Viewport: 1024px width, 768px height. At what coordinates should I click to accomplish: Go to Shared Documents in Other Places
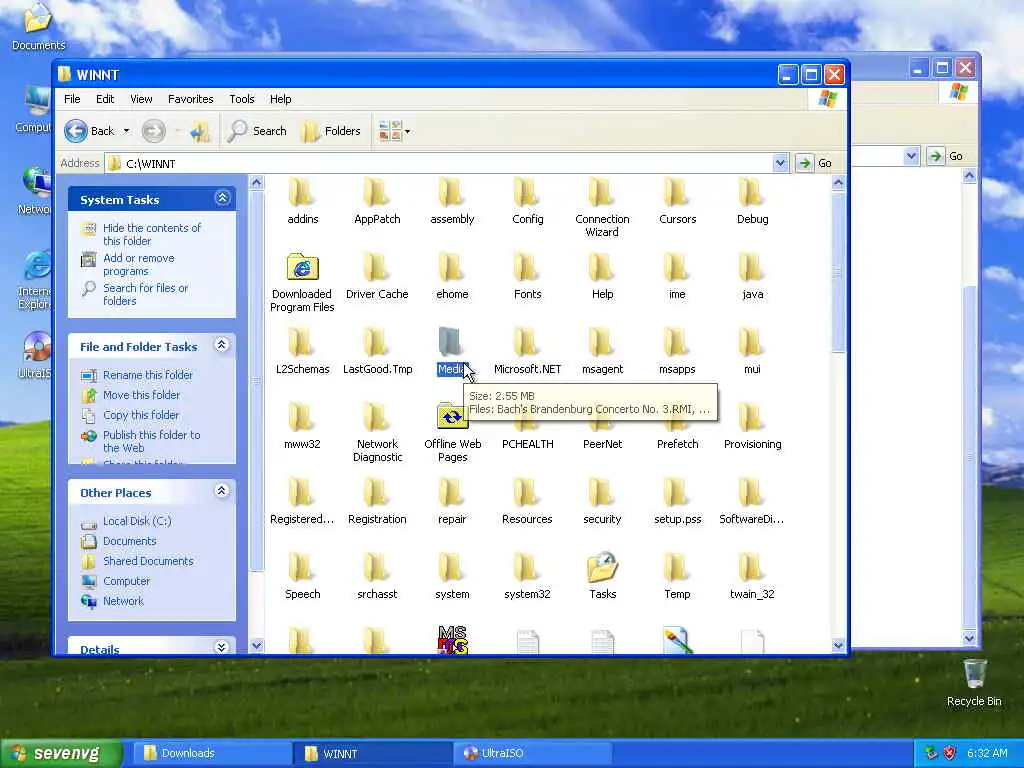[x=148, y=561]
